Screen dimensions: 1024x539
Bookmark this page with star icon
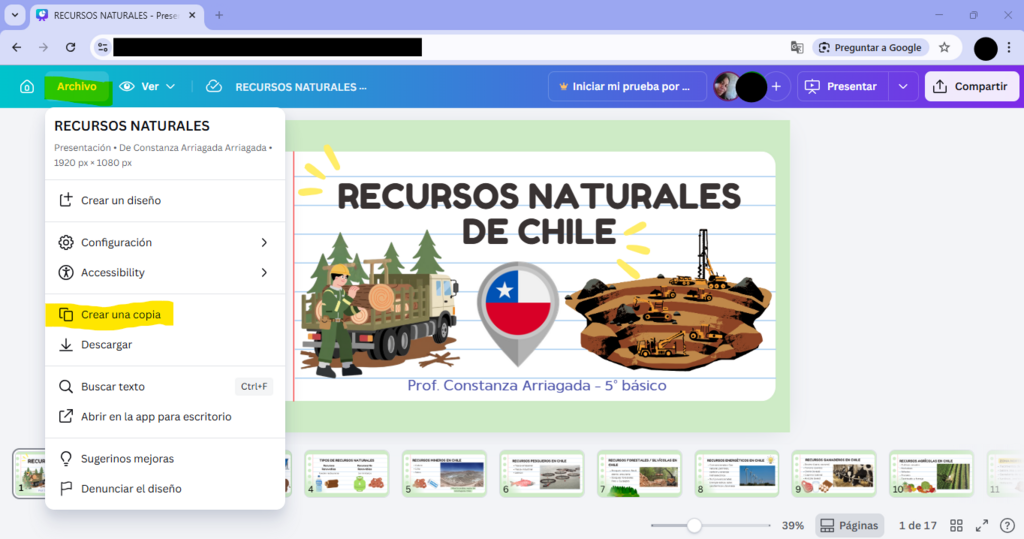coord(944,47)
